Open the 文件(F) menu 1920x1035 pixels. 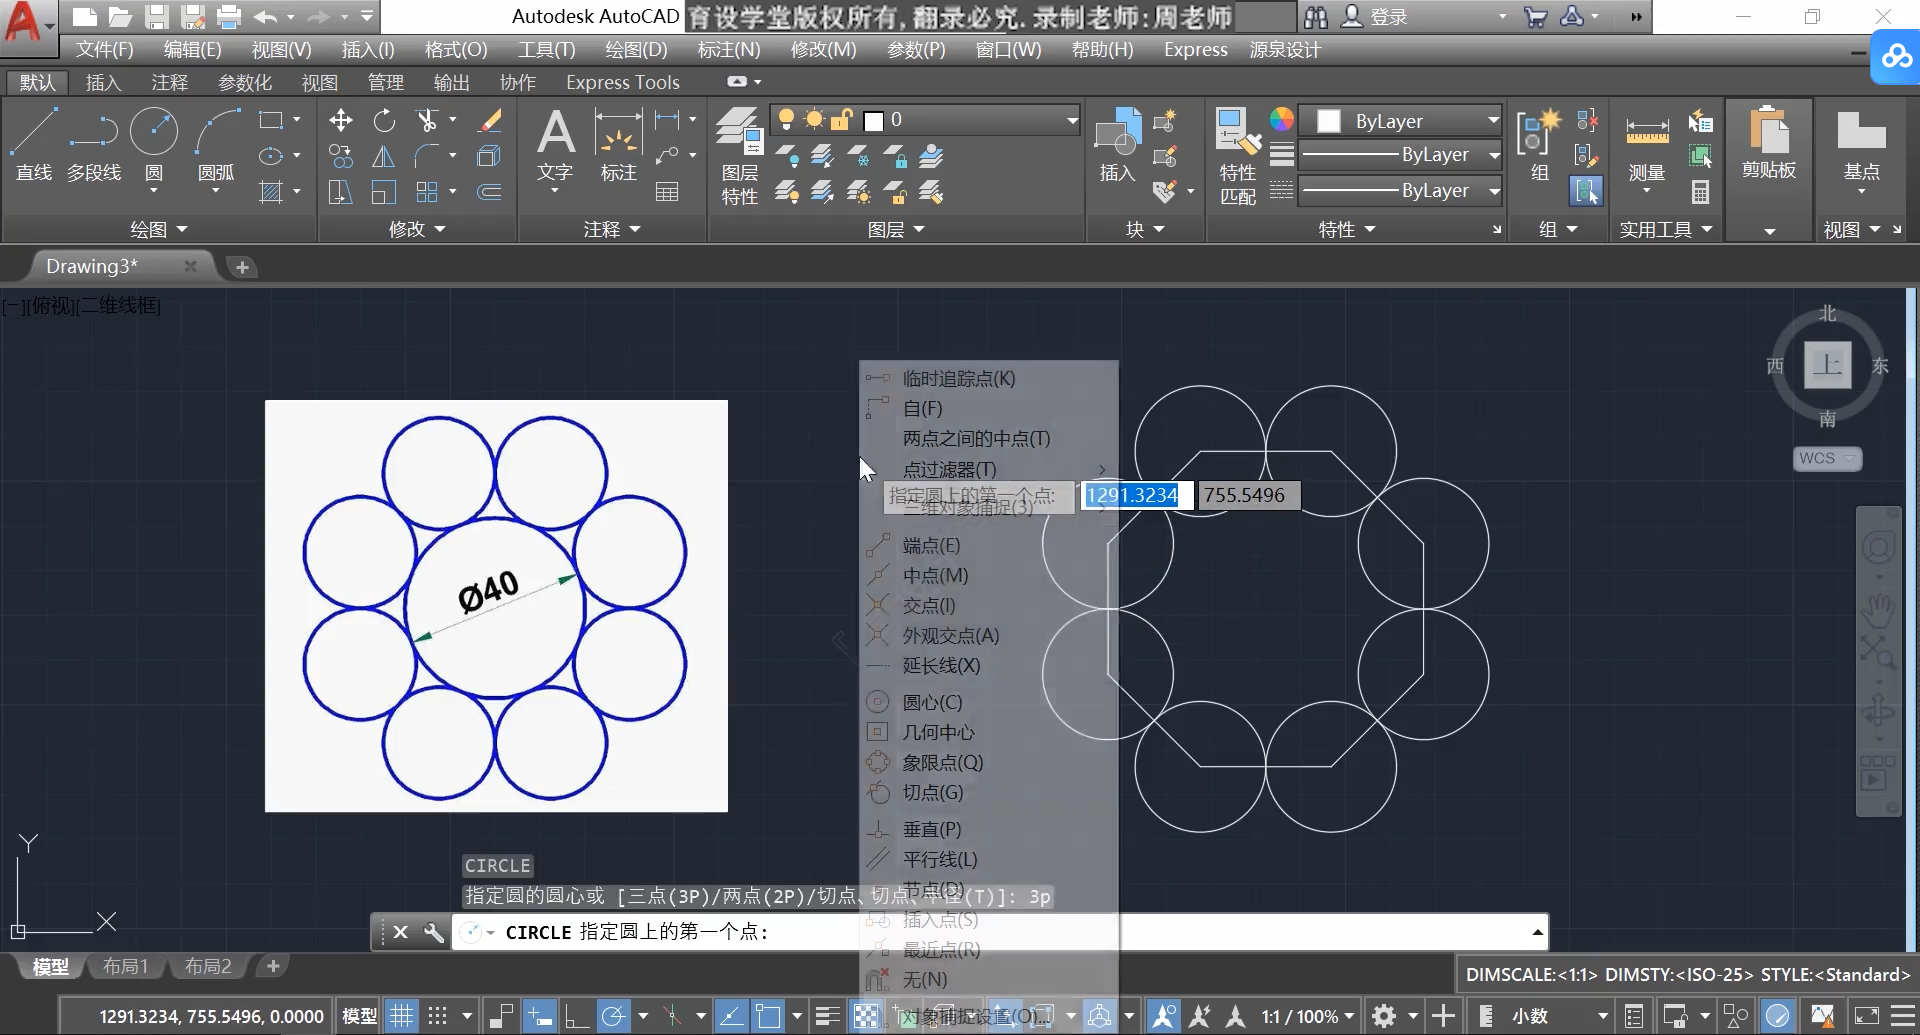point(104,49)
